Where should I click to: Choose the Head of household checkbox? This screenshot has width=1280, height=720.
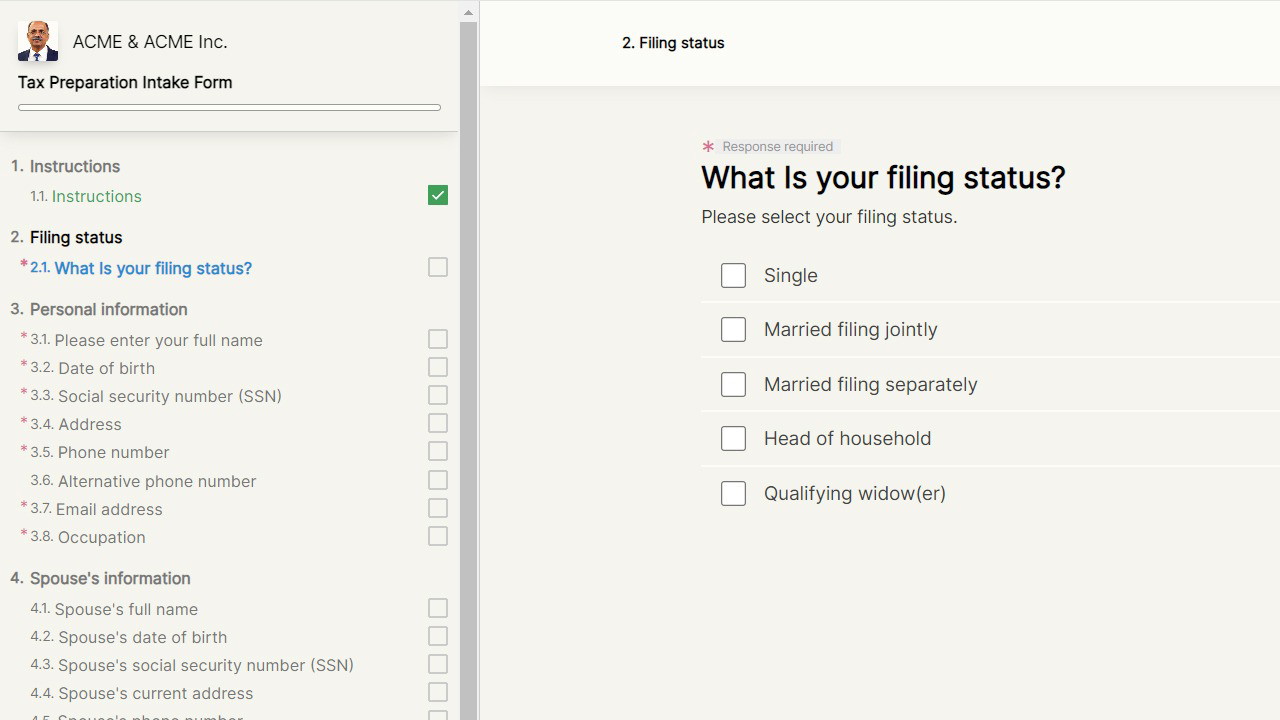[x=733, y=439]
